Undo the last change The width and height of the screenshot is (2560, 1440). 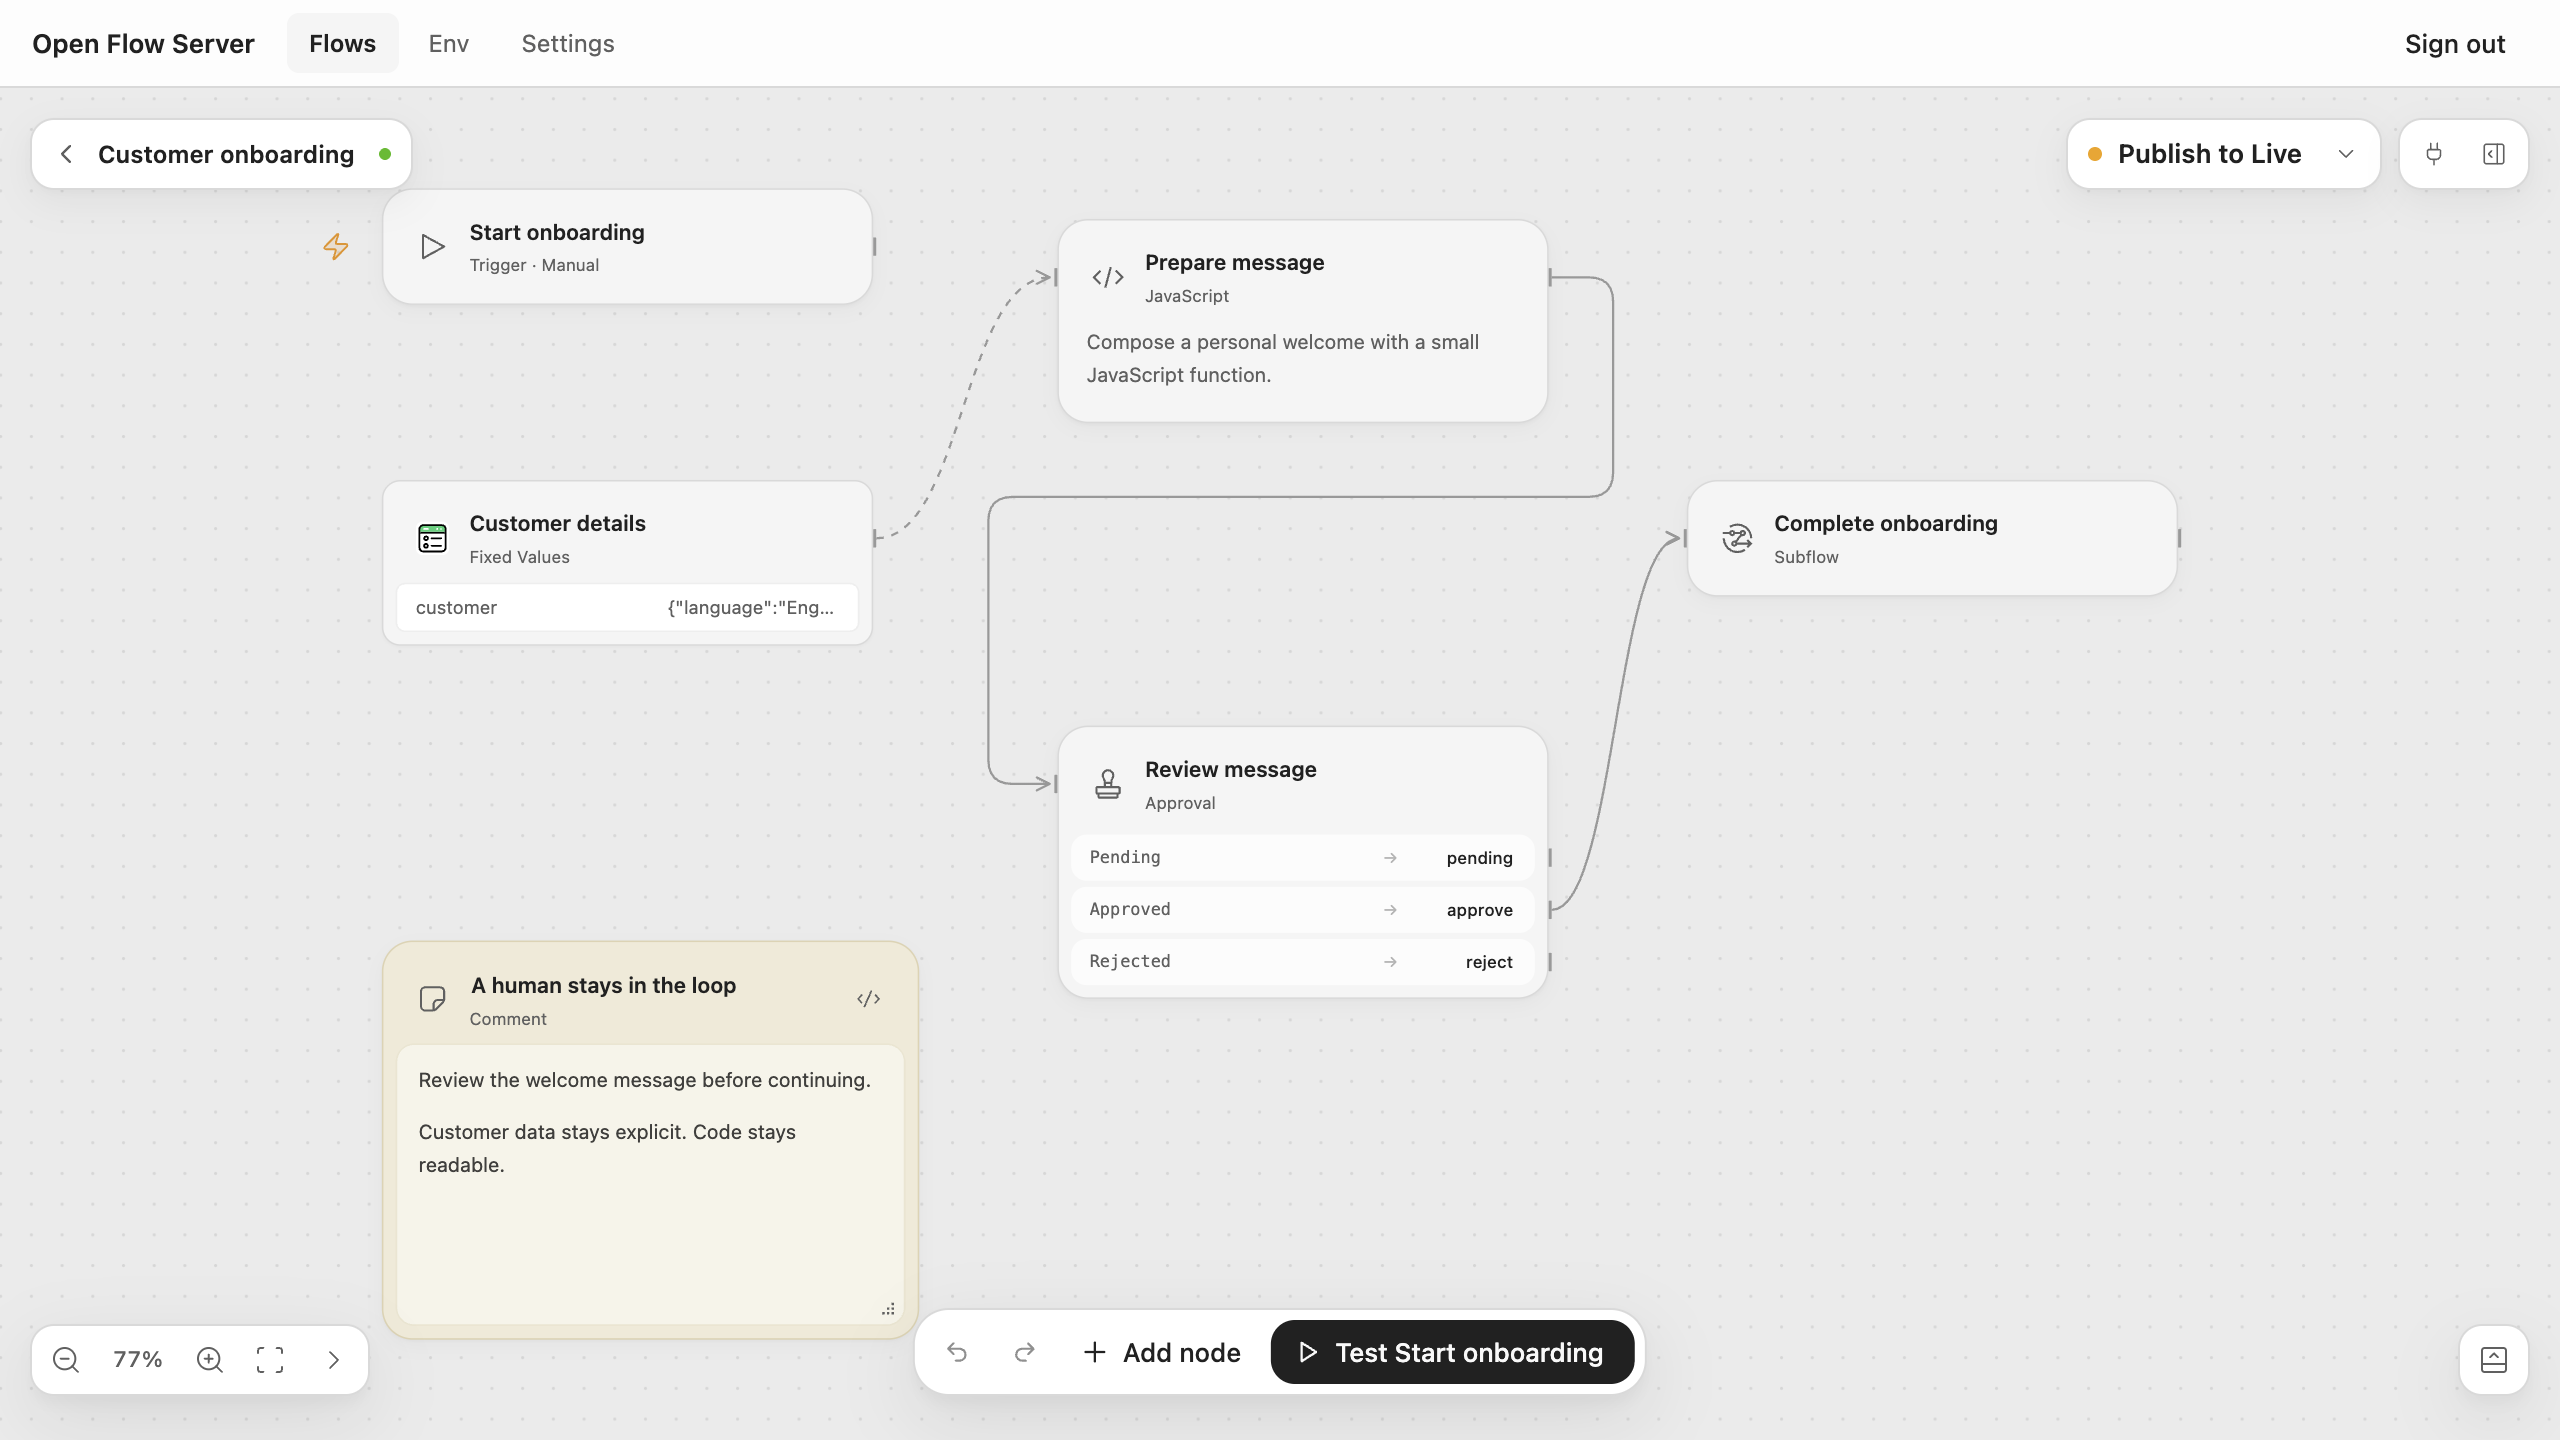click(957, 1353)
